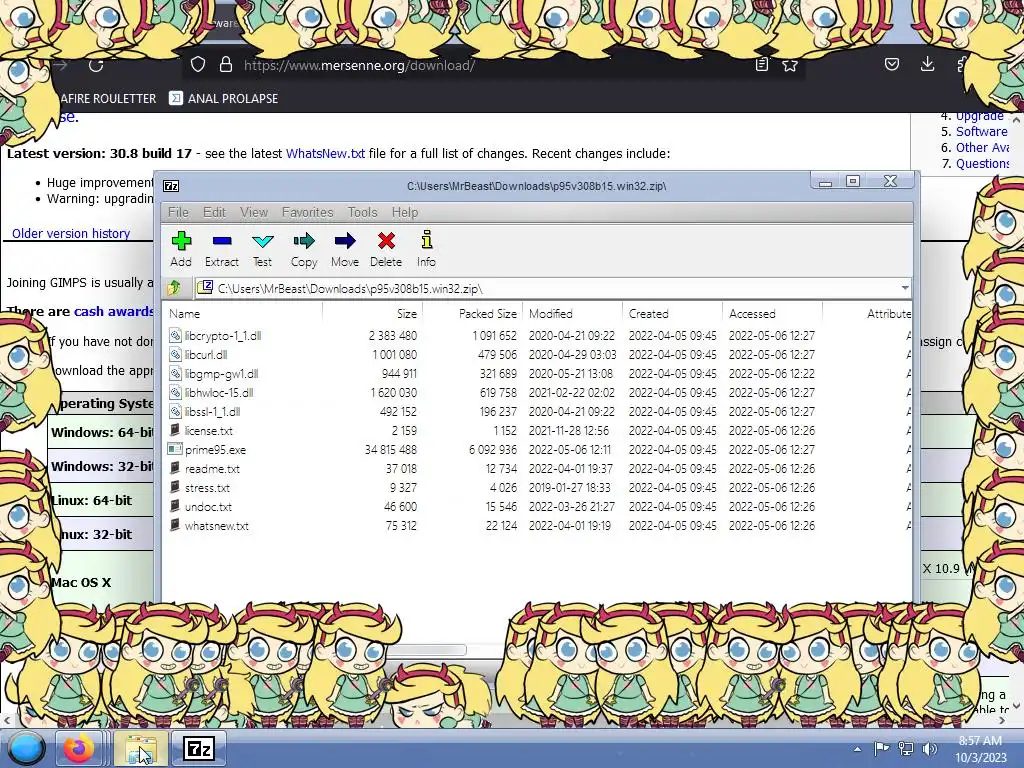The image size is (1024, 768).
Task: Click the Mac OS X table row
Action: (x=101, y=582)
